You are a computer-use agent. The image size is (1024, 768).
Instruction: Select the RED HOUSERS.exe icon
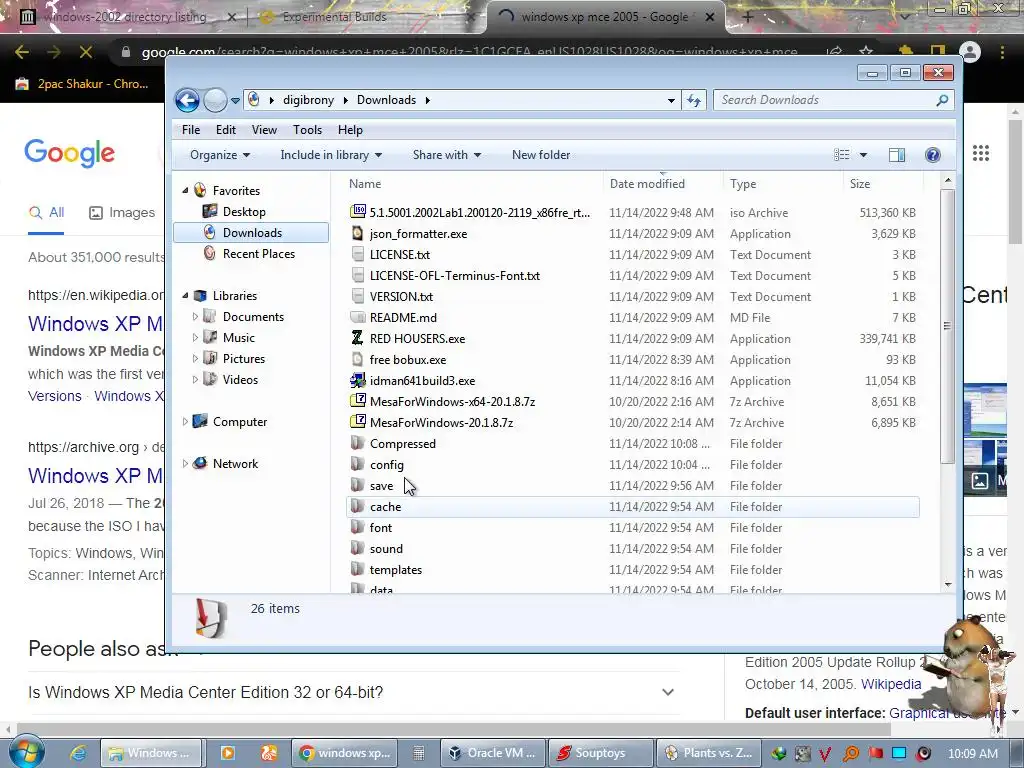pyautogui.click(x=357, y=338)
